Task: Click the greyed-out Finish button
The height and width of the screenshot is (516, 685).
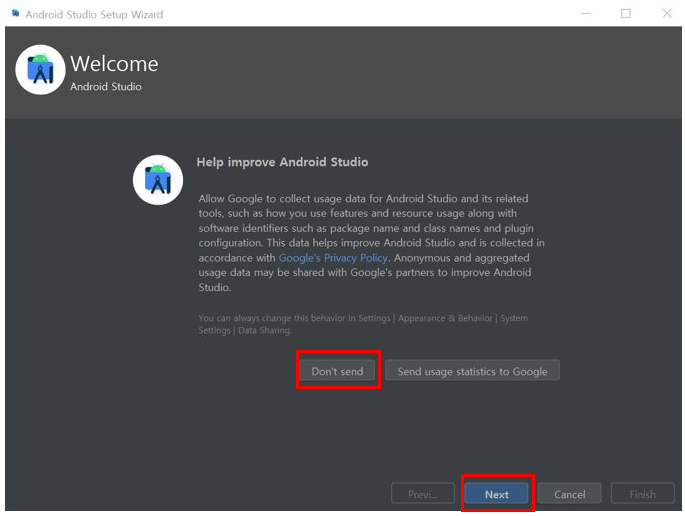Action: click(x=642, y=494)
